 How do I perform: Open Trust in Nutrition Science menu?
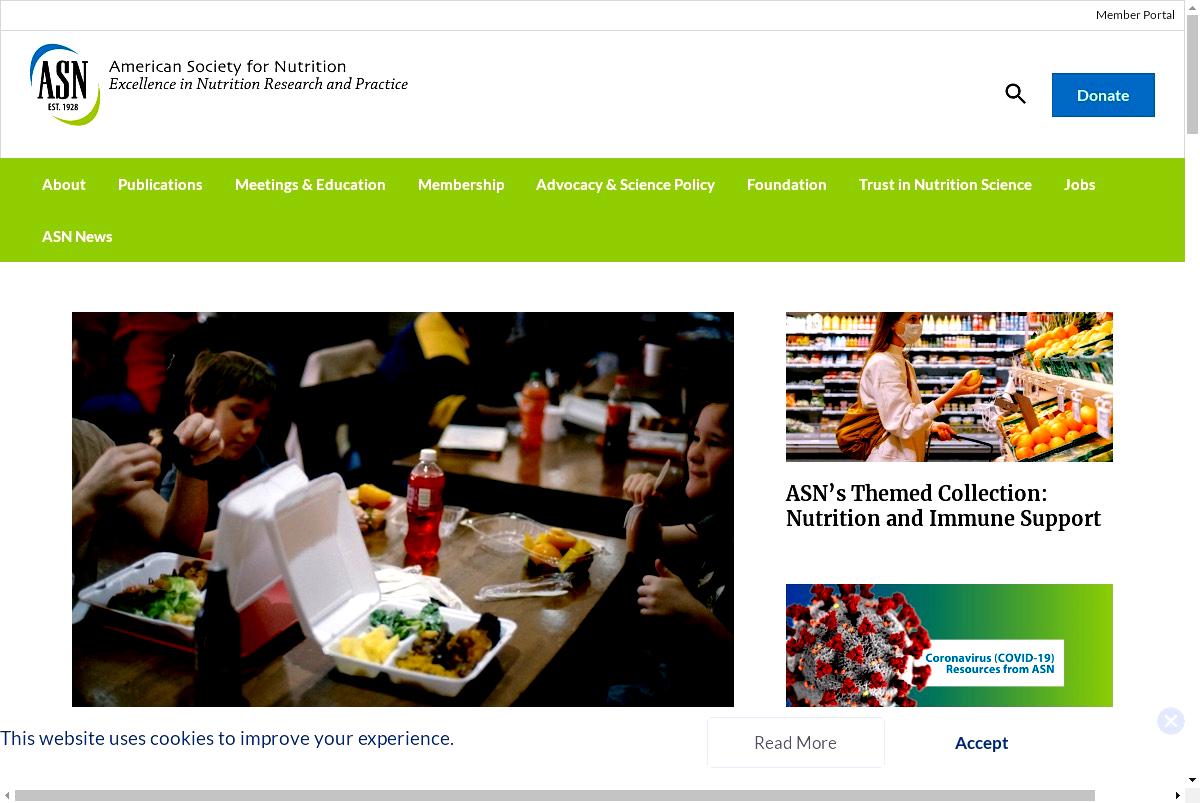click(x=945, y=184)
